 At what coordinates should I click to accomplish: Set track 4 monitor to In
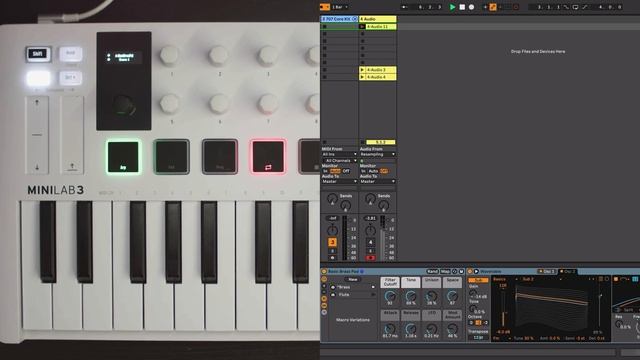pos(363,171)
